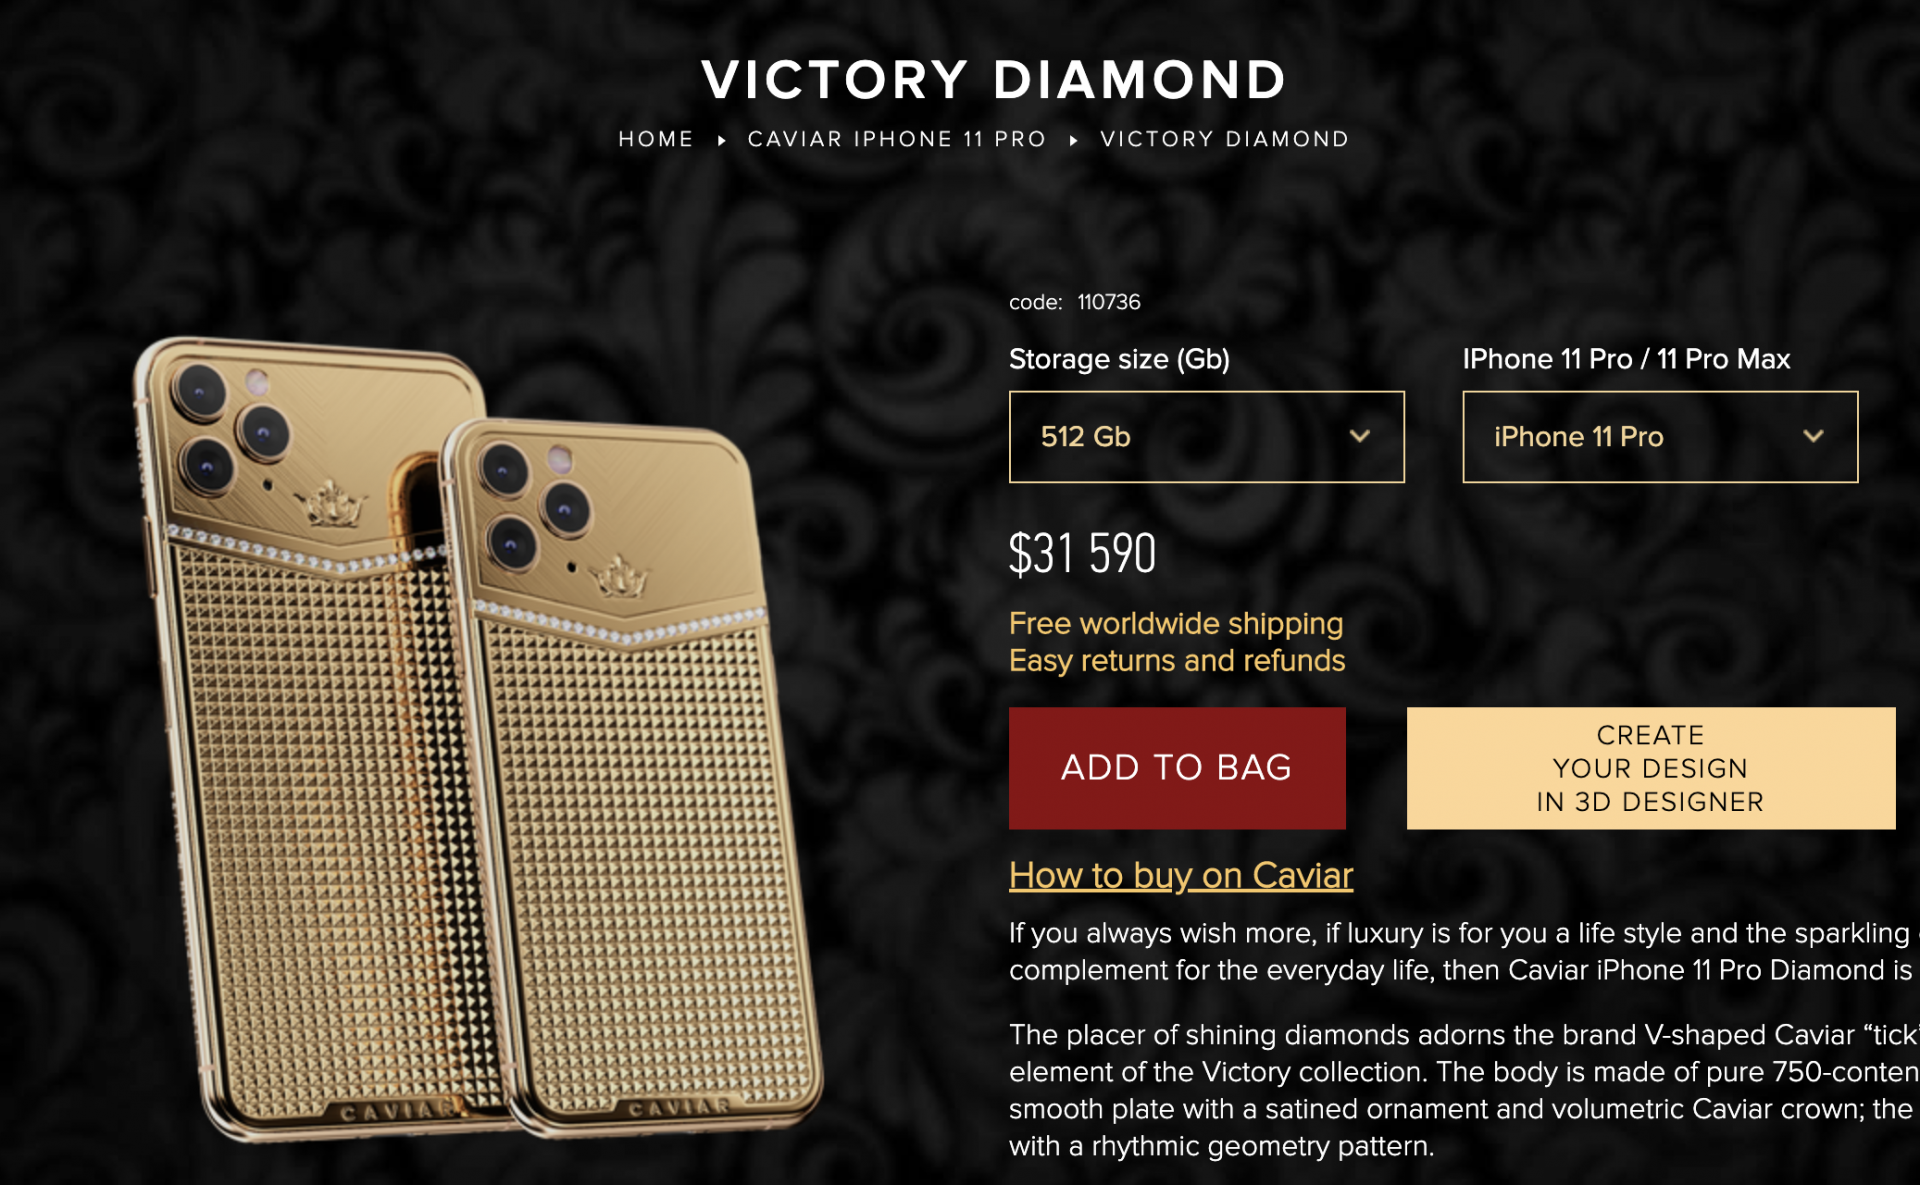Open How to buy on Caviar link
This screenshot has height=1185, width=1920.
pyautogui.click(x=1181, y=875)
